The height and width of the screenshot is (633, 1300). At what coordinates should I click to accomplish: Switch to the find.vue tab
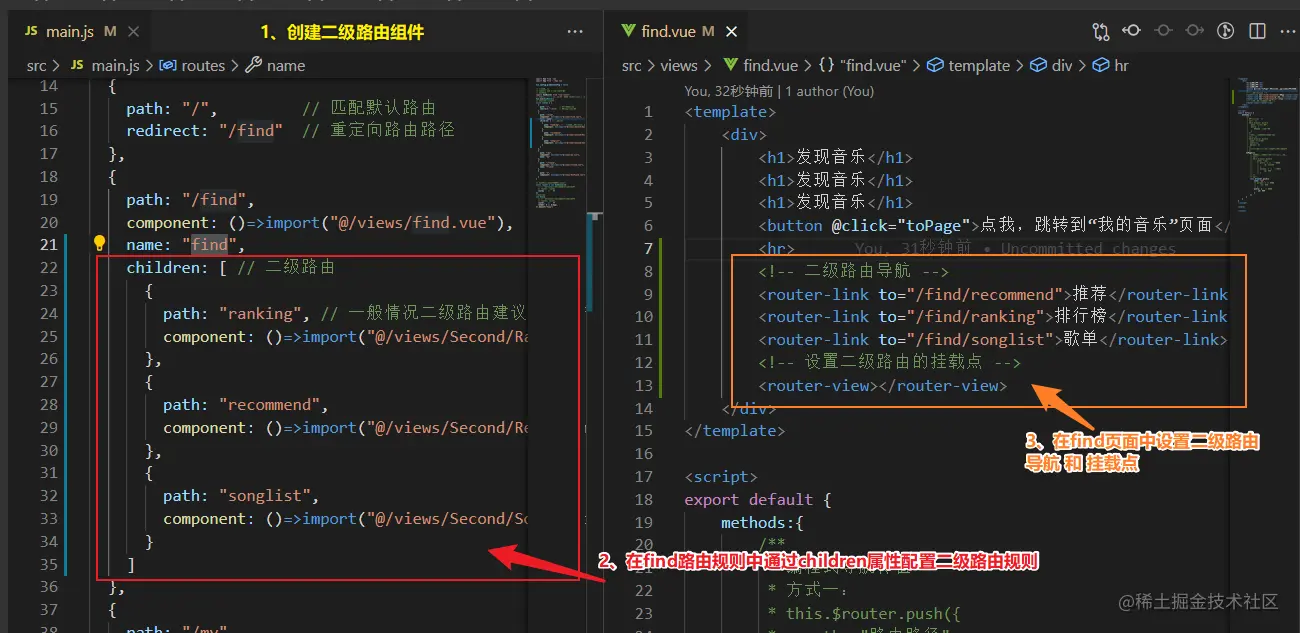[x=672, y=30]
